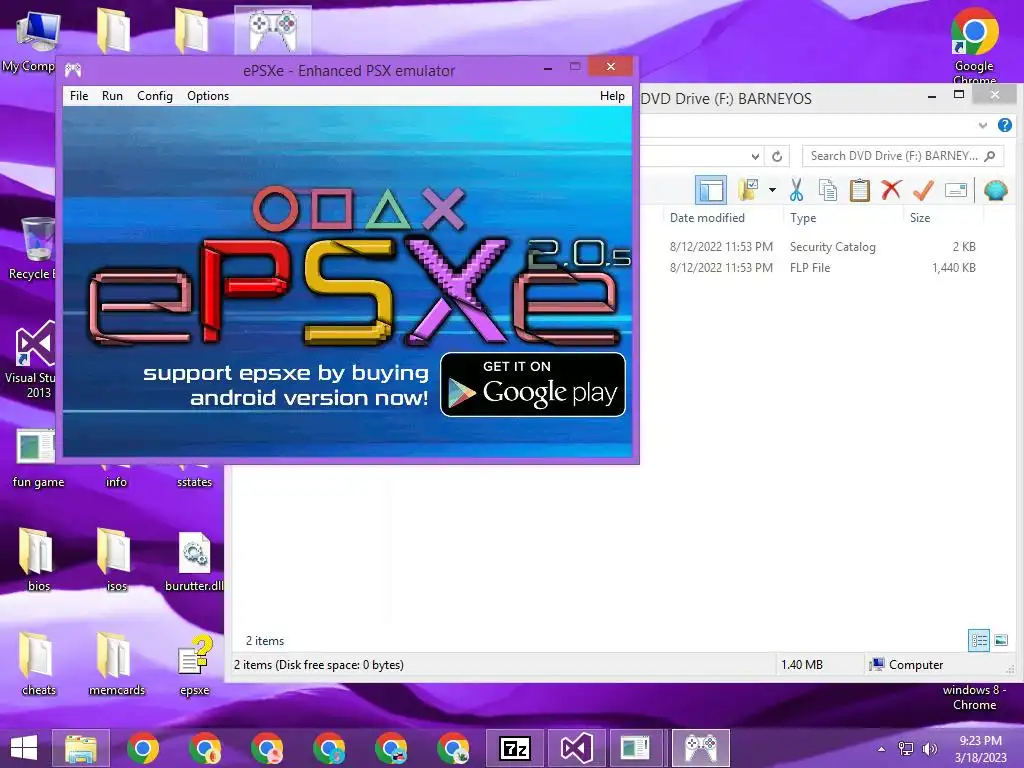The image size is (1024, 768).
Task: Select the isos folder on the desktop
Action: coord(116,560)
